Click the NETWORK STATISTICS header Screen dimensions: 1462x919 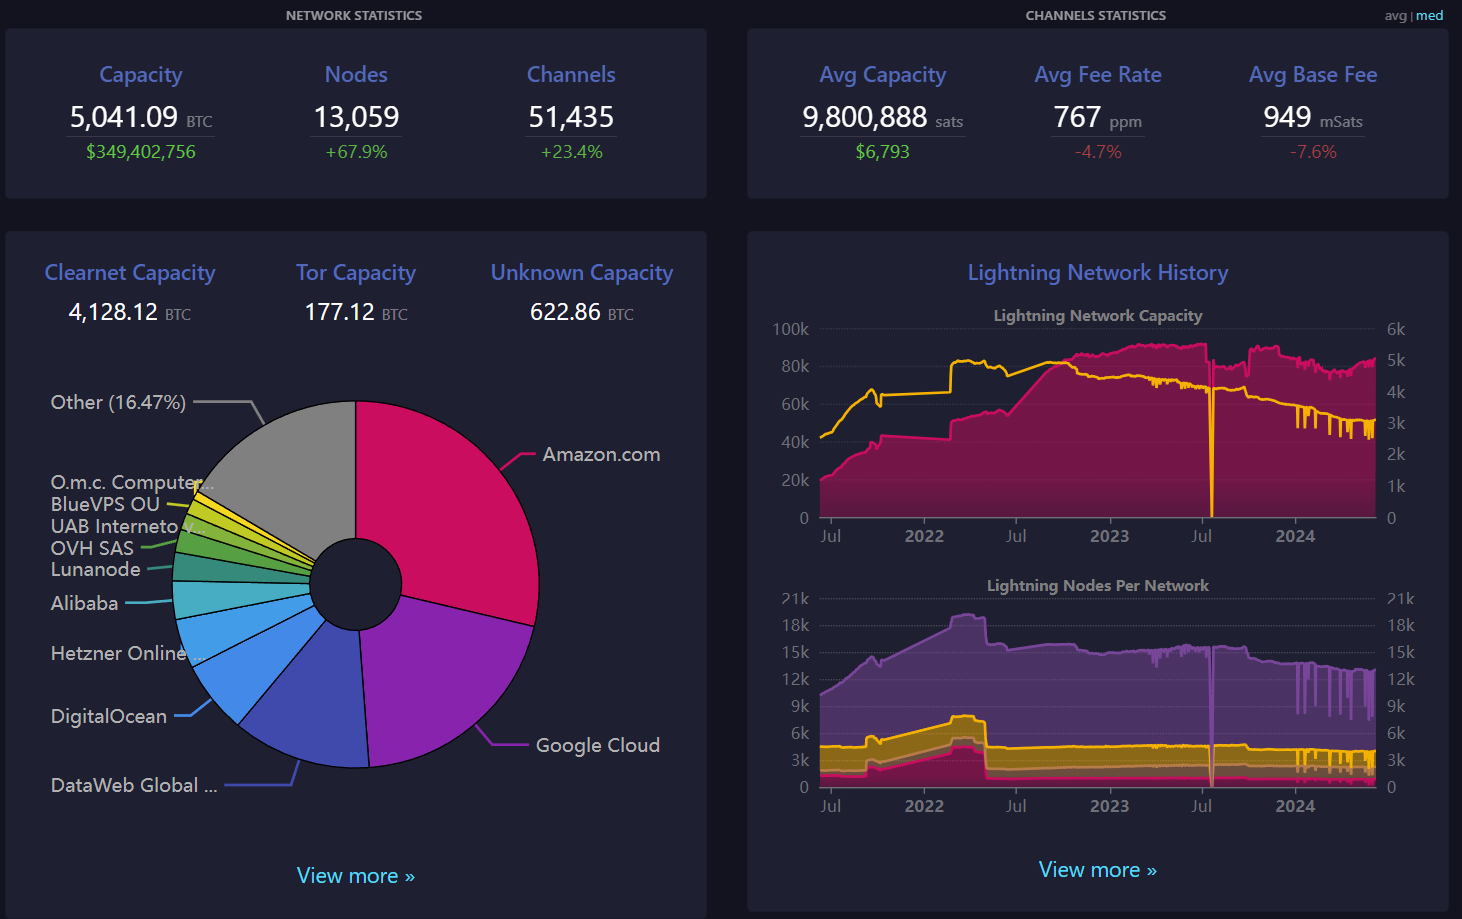tap(354, 15)
